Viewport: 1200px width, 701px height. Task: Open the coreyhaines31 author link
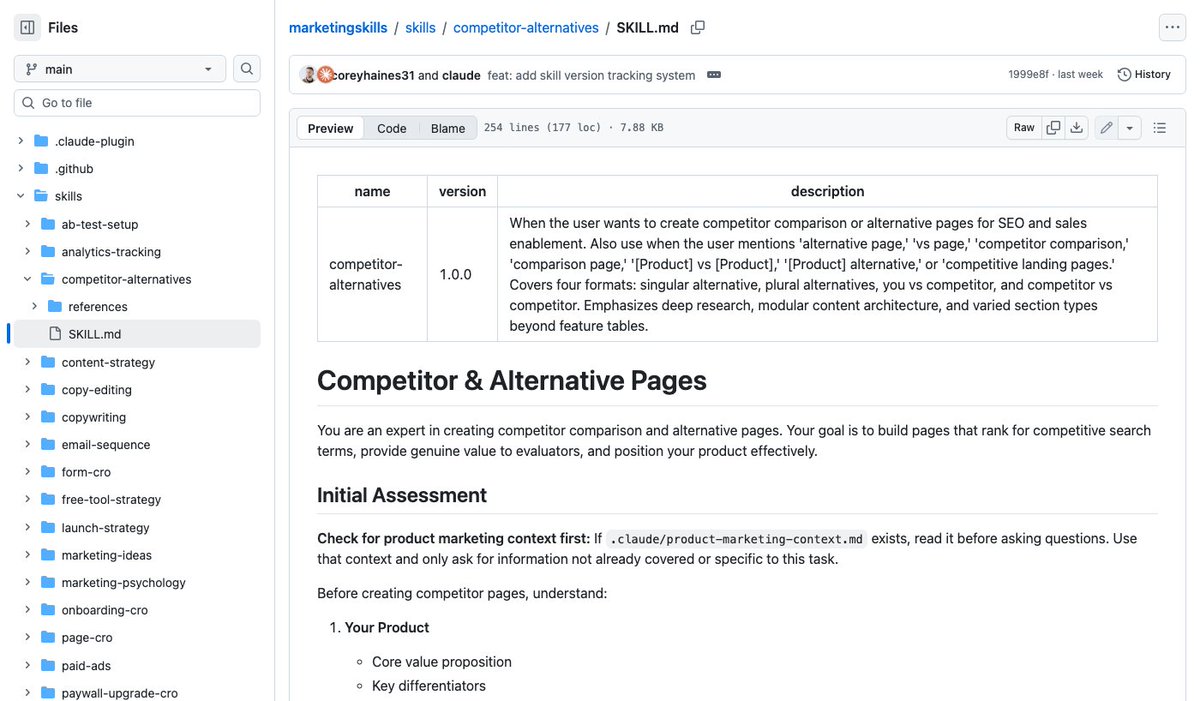(374, 75)
